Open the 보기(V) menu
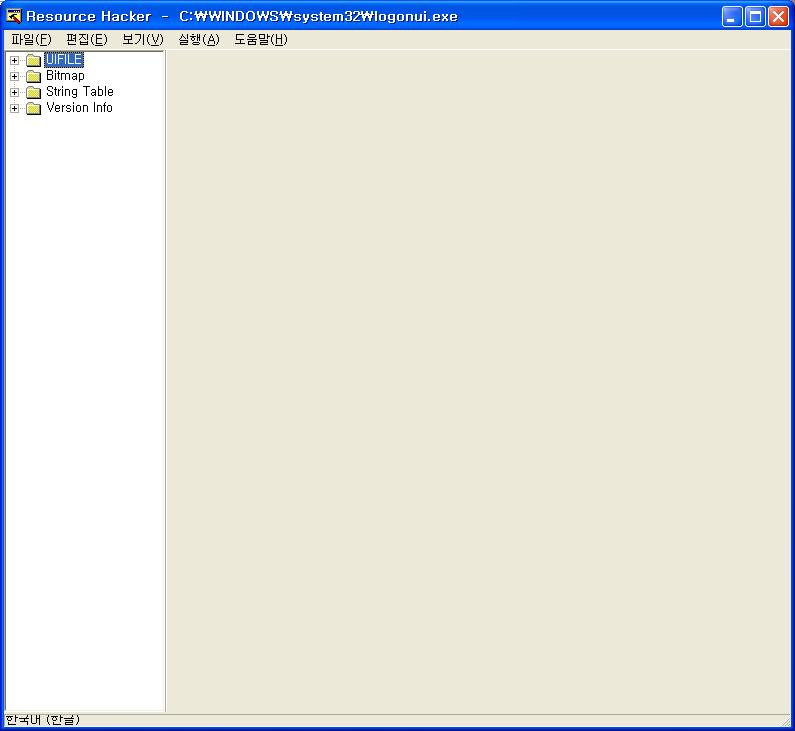This screenshot has width=795, height=731. (142, 40)
